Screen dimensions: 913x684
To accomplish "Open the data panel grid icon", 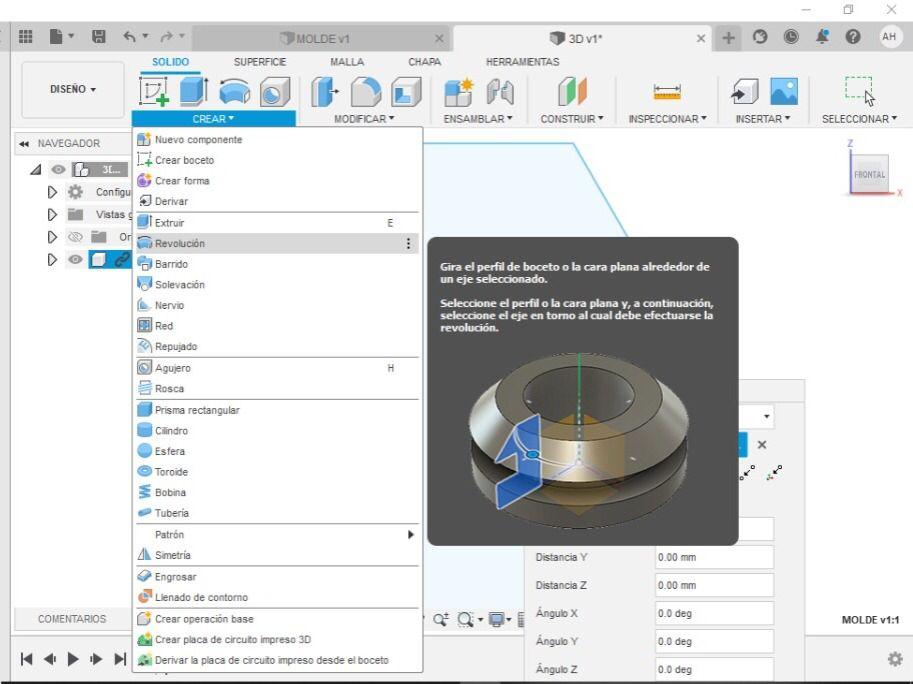I will (26, 37).
